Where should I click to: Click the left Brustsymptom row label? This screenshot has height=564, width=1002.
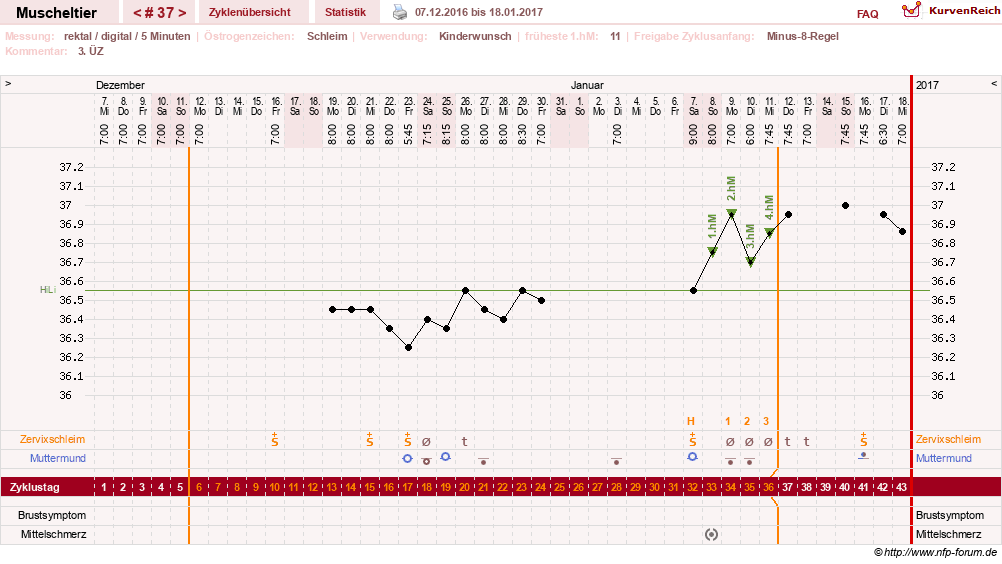click(x=52, y=515)
